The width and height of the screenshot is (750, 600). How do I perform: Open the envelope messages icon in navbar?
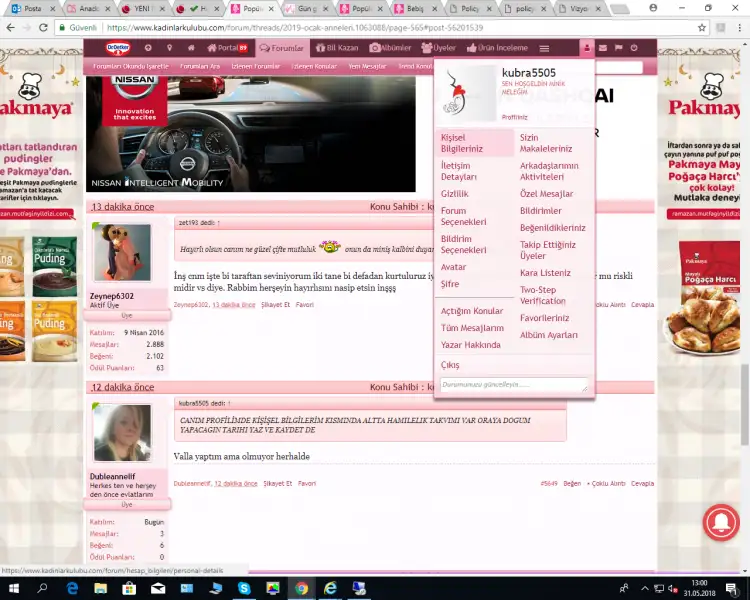(602, 48)
